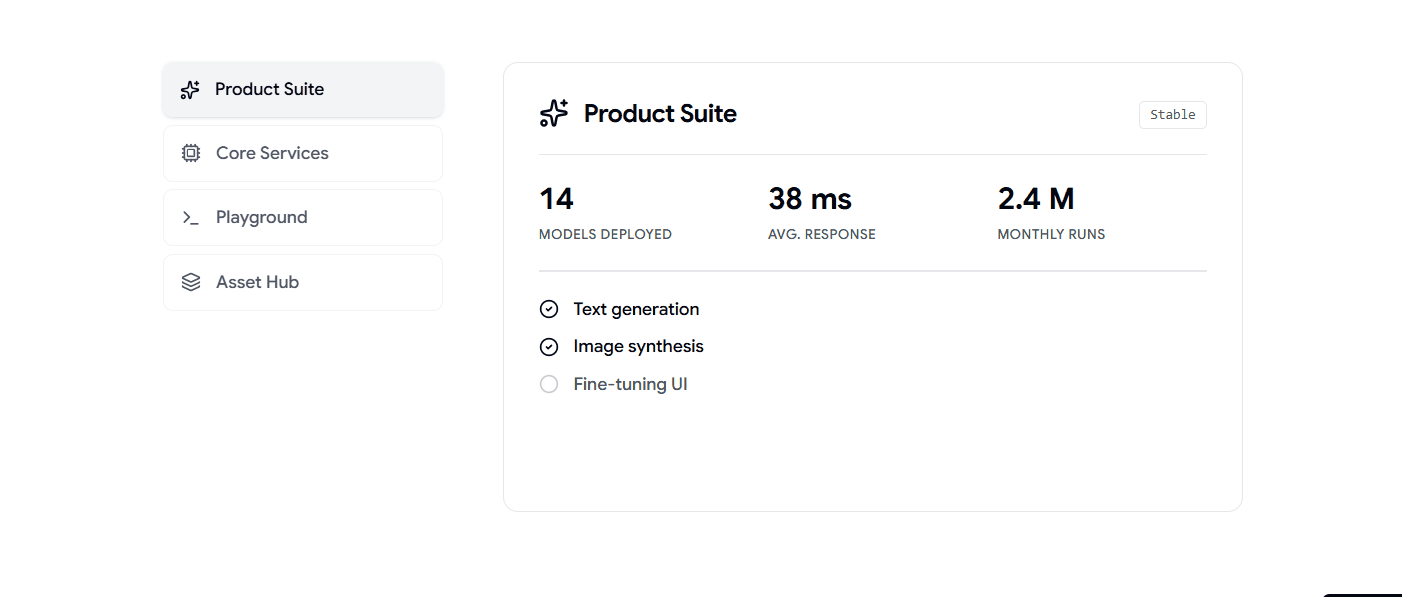Viewport: 1402px width, 597px height.
Task: Select the Product Suite sidebar tab
Action: (x=303, y=90)
